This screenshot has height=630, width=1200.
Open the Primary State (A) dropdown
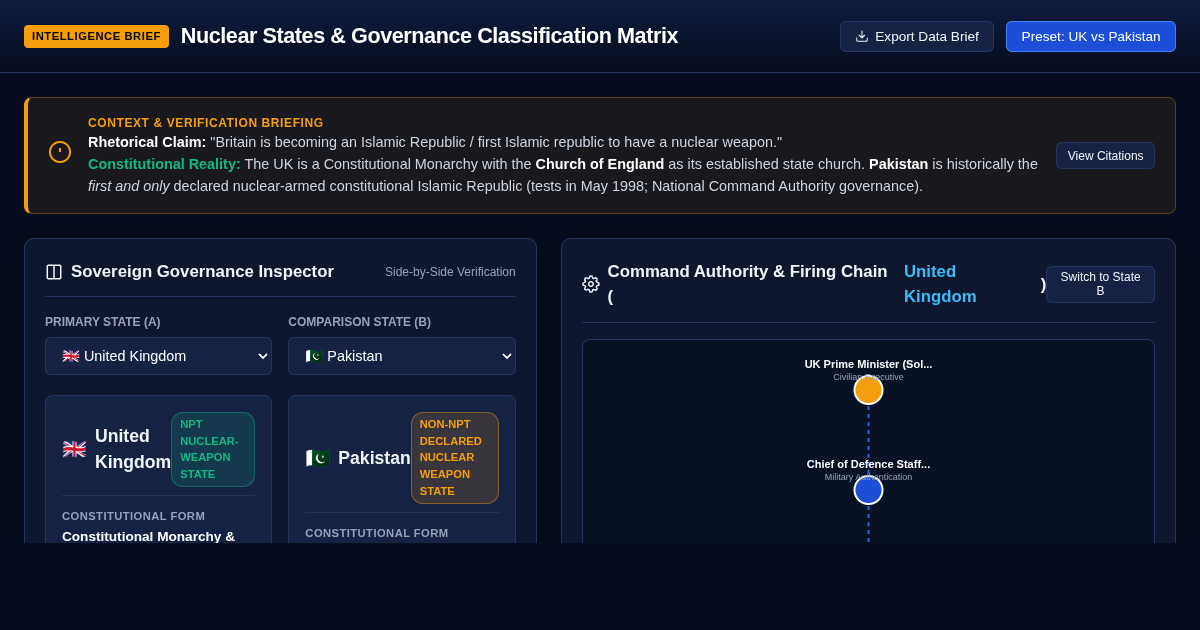158,356
